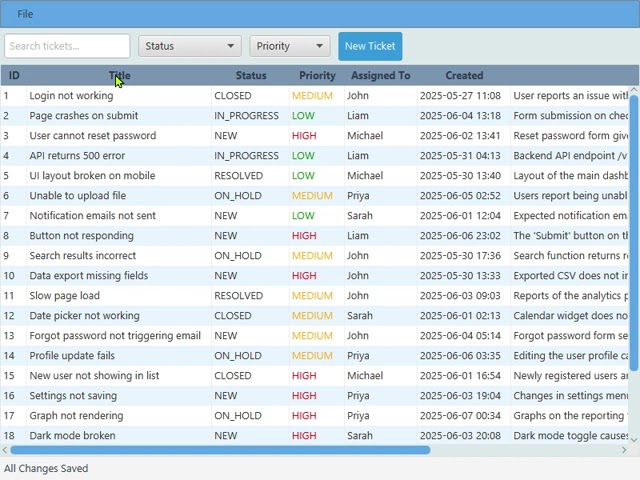Click the vertical scrollbar thumb
The image size is (640, 480).
click(634, 233)
